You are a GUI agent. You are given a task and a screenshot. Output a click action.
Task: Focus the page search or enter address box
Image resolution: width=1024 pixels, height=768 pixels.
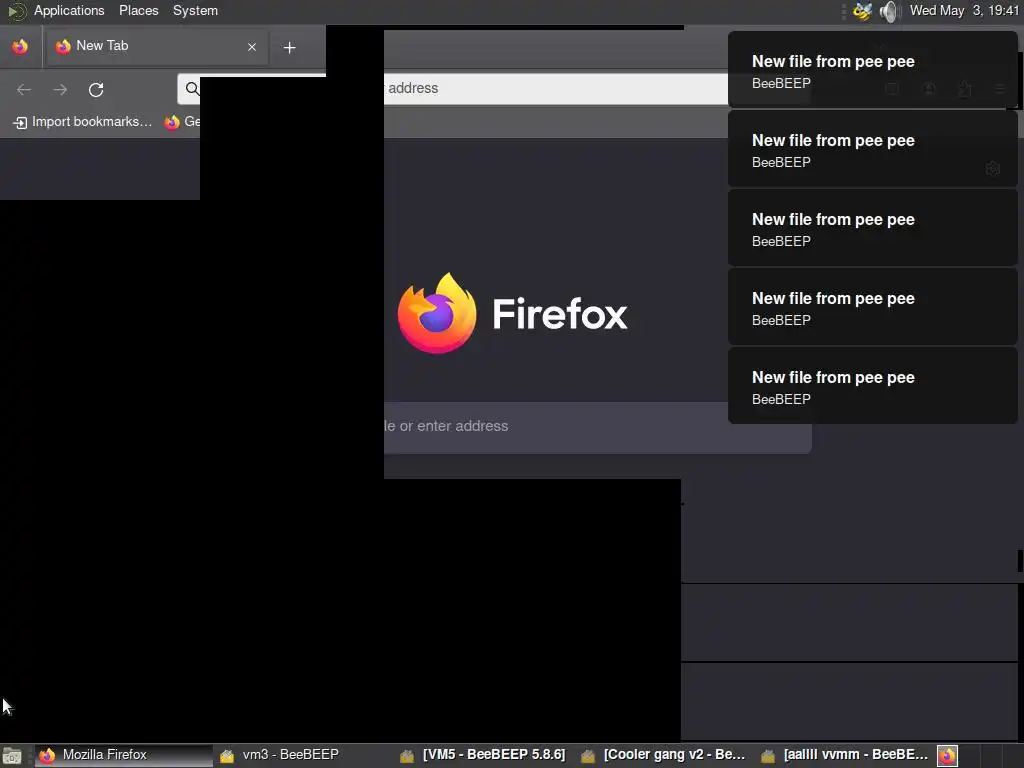pyautogui.click(x=598, y=426)
